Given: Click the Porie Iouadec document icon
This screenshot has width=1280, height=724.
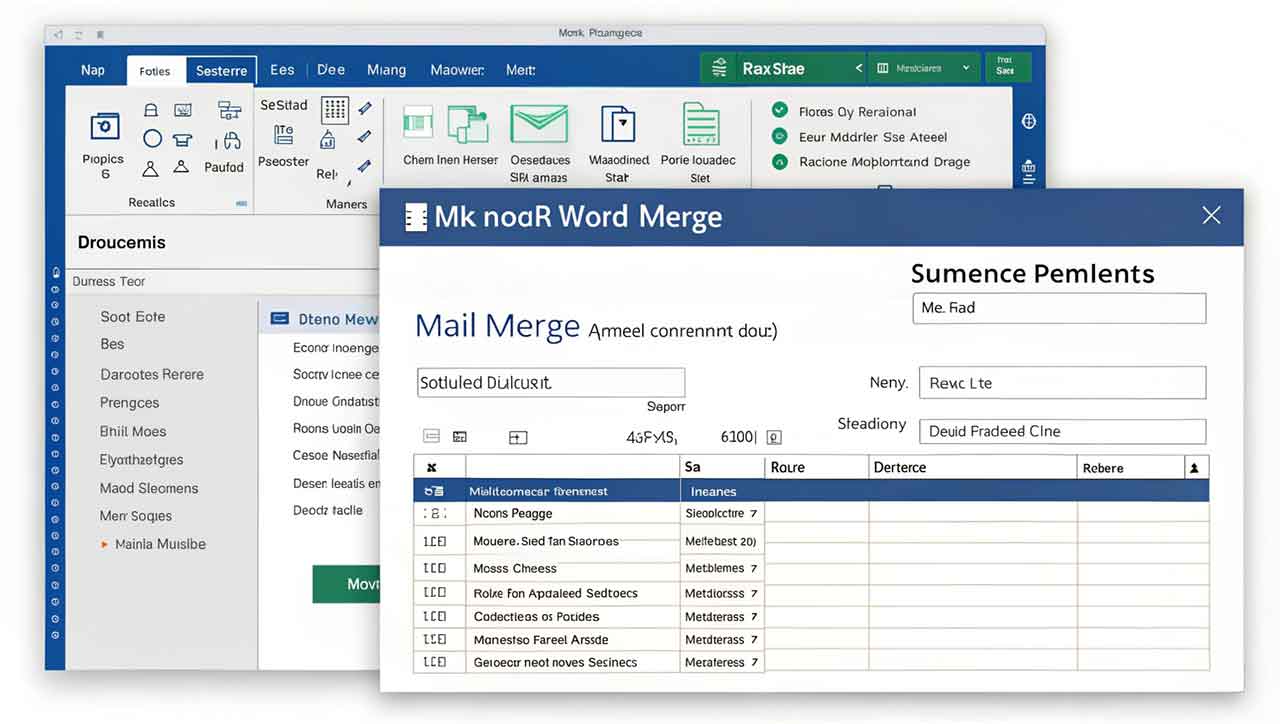Looking at the screenshot, I should [x=700, y=124].
